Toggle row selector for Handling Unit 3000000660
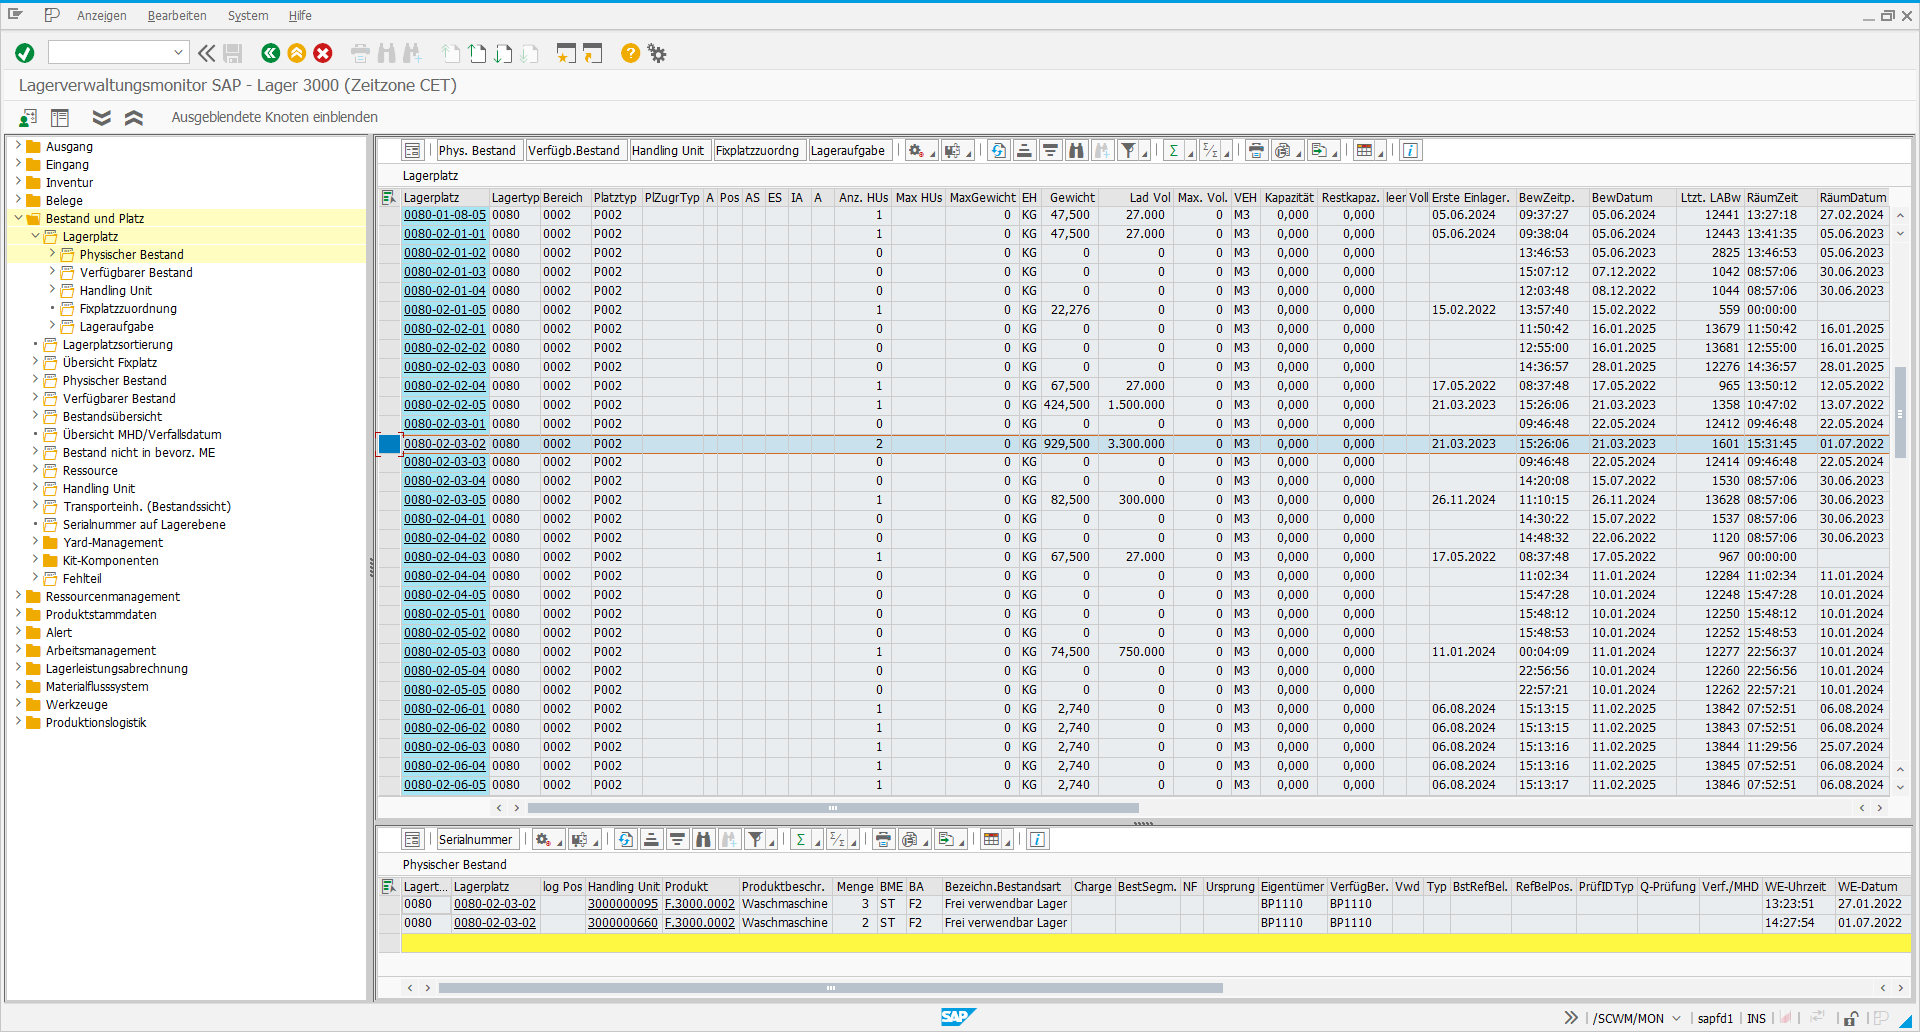 click(389, 923)
